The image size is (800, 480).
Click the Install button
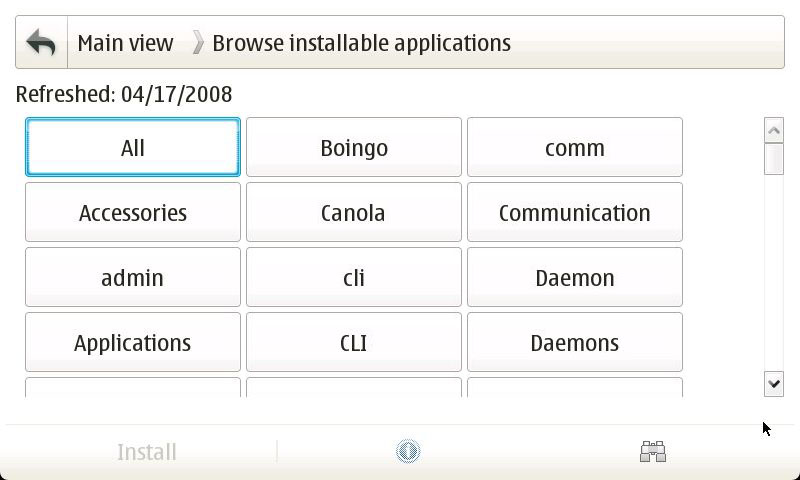click(x=147, y=452)
